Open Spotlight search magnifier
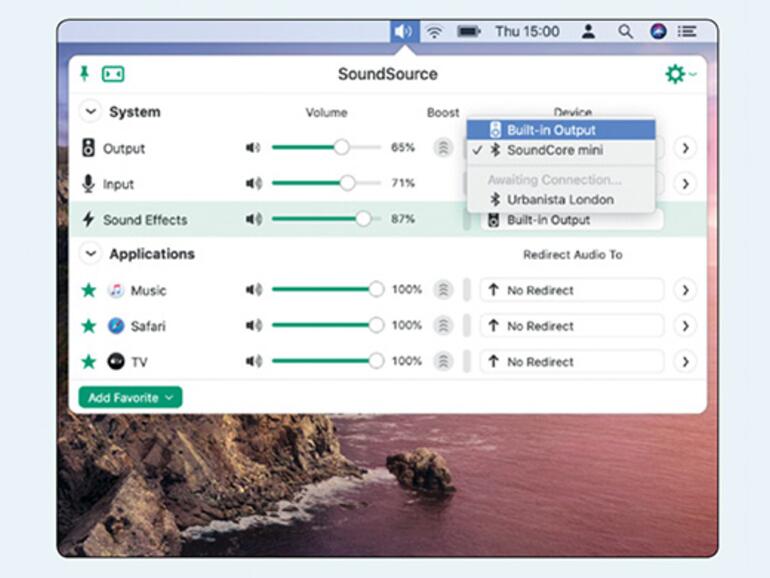This screenshot has height=578, width=770. coord(625,32)
